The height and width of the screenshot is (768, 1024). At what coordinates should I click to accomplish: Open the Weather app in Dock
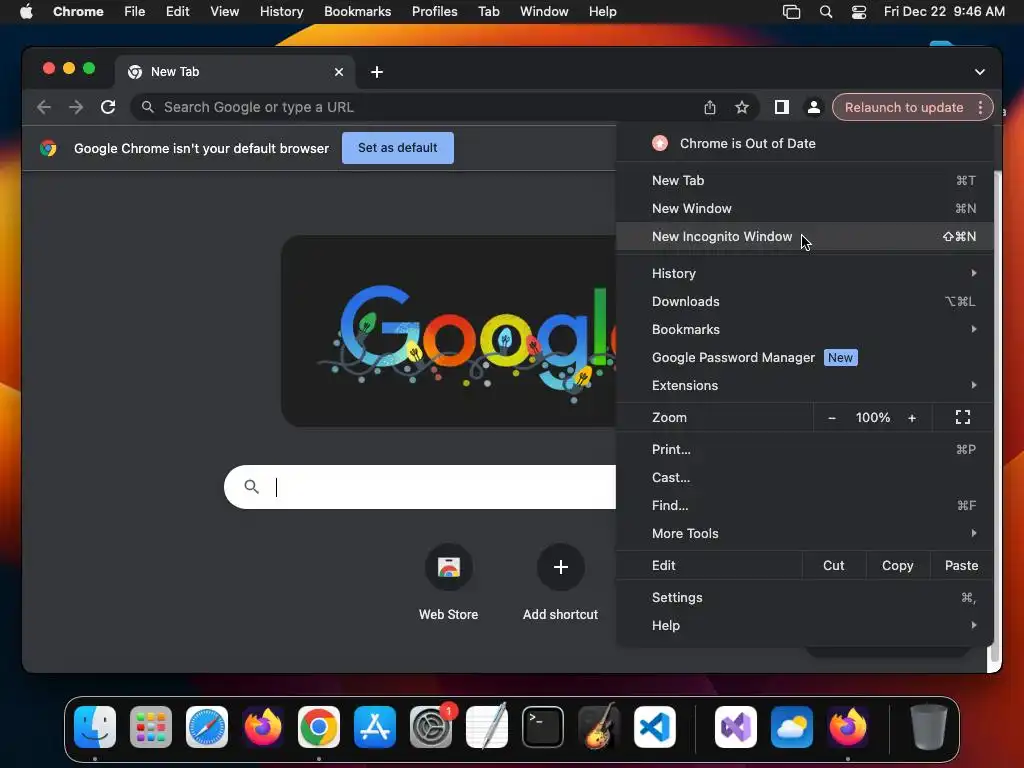click(x=792, y=727)
